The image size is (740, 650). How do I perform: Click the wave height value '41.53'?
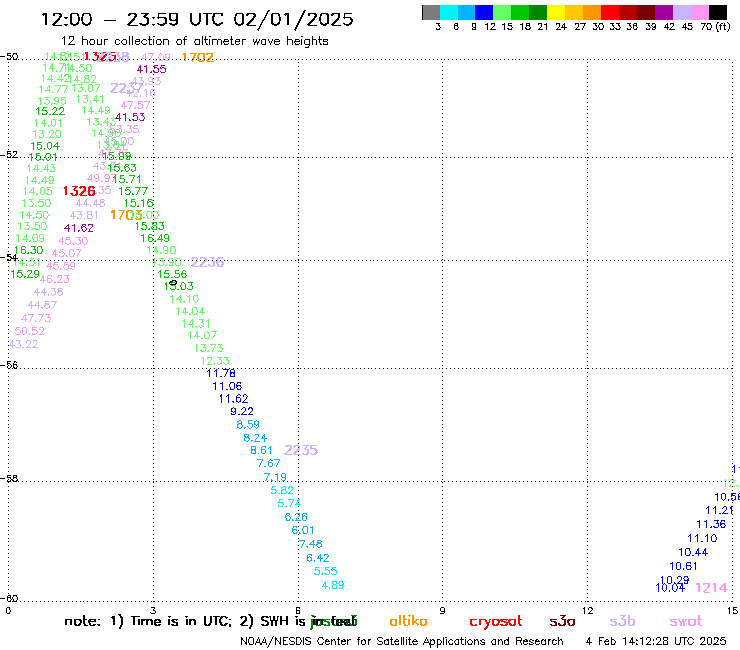(x=130, y=117)
